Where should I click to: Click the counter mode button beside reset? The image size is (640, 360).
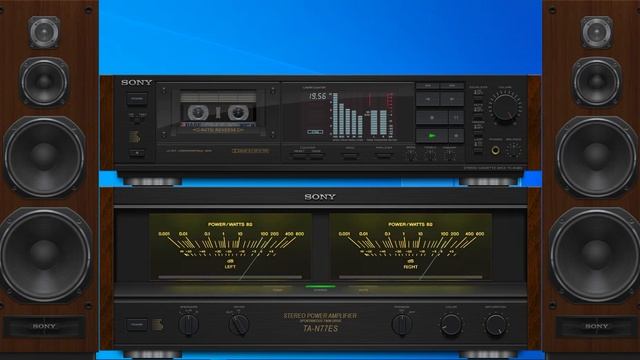316,156
